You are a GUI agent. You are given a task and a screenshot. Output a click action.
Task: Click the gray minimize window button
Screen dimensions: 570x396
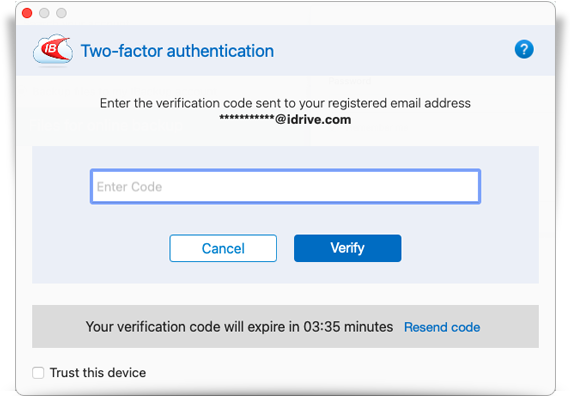click(44, 13)
